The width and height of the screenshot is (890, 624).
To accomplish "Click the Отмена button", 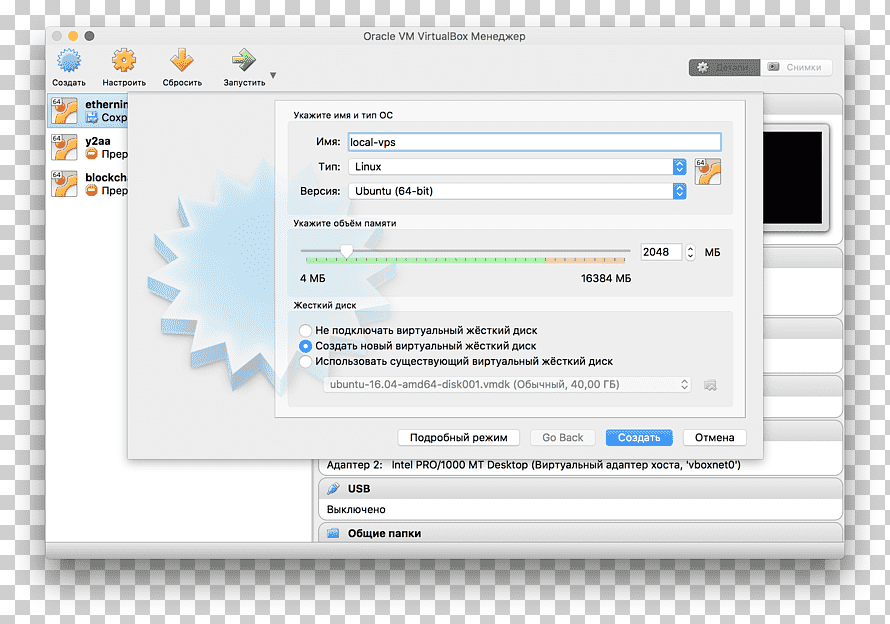I will [714, 438].
